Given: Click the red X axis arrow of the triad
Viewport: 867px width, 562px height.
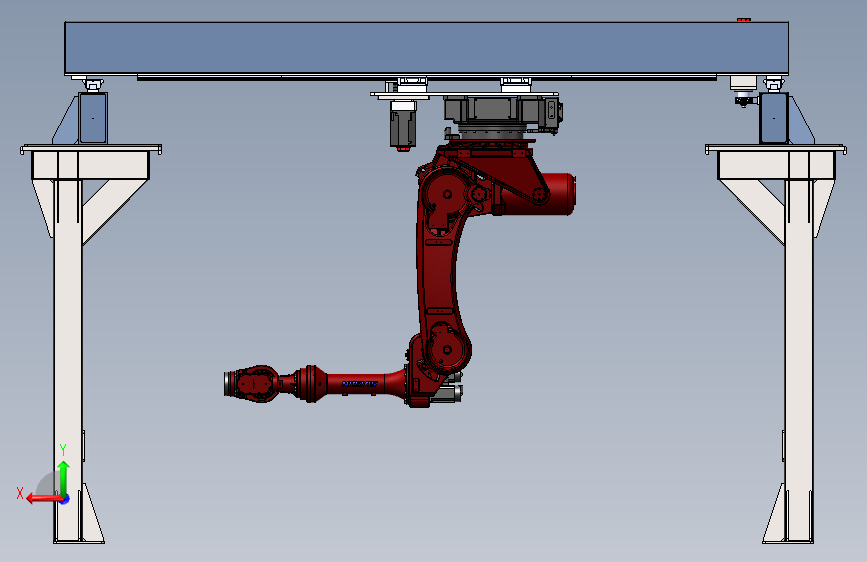Looking at the screenshot, I should [x=43, y=499].
